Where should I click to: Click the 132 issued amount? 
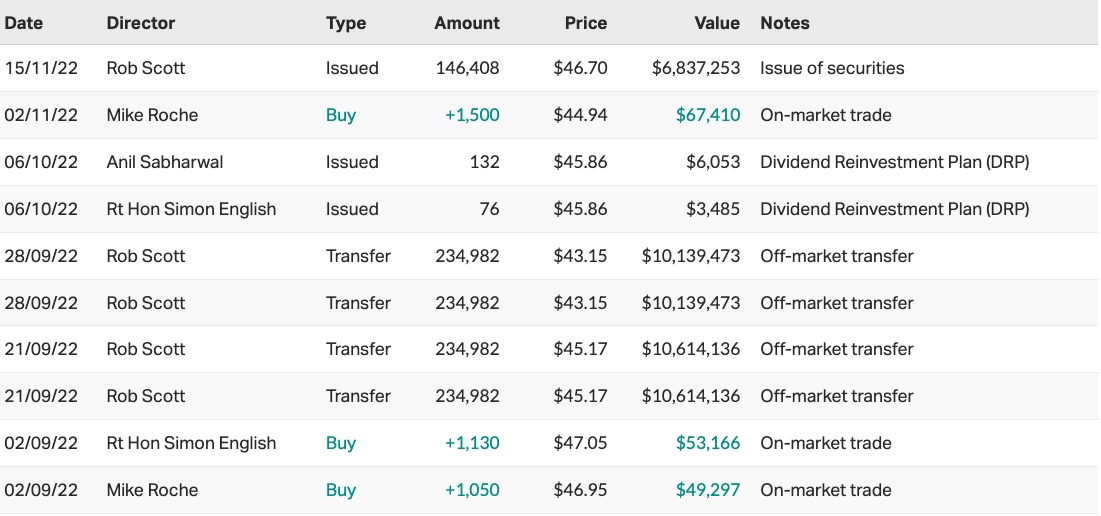(485, 162)
